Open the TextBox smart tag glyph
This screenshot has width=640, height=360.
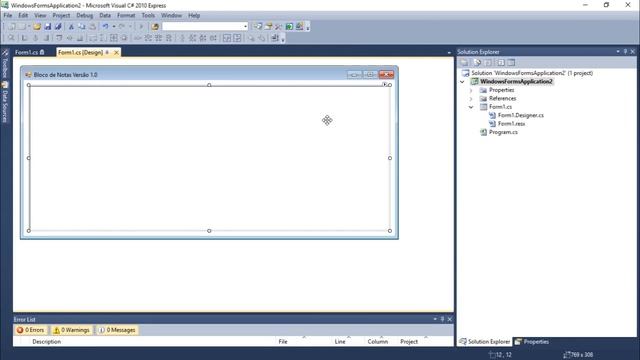384,84
